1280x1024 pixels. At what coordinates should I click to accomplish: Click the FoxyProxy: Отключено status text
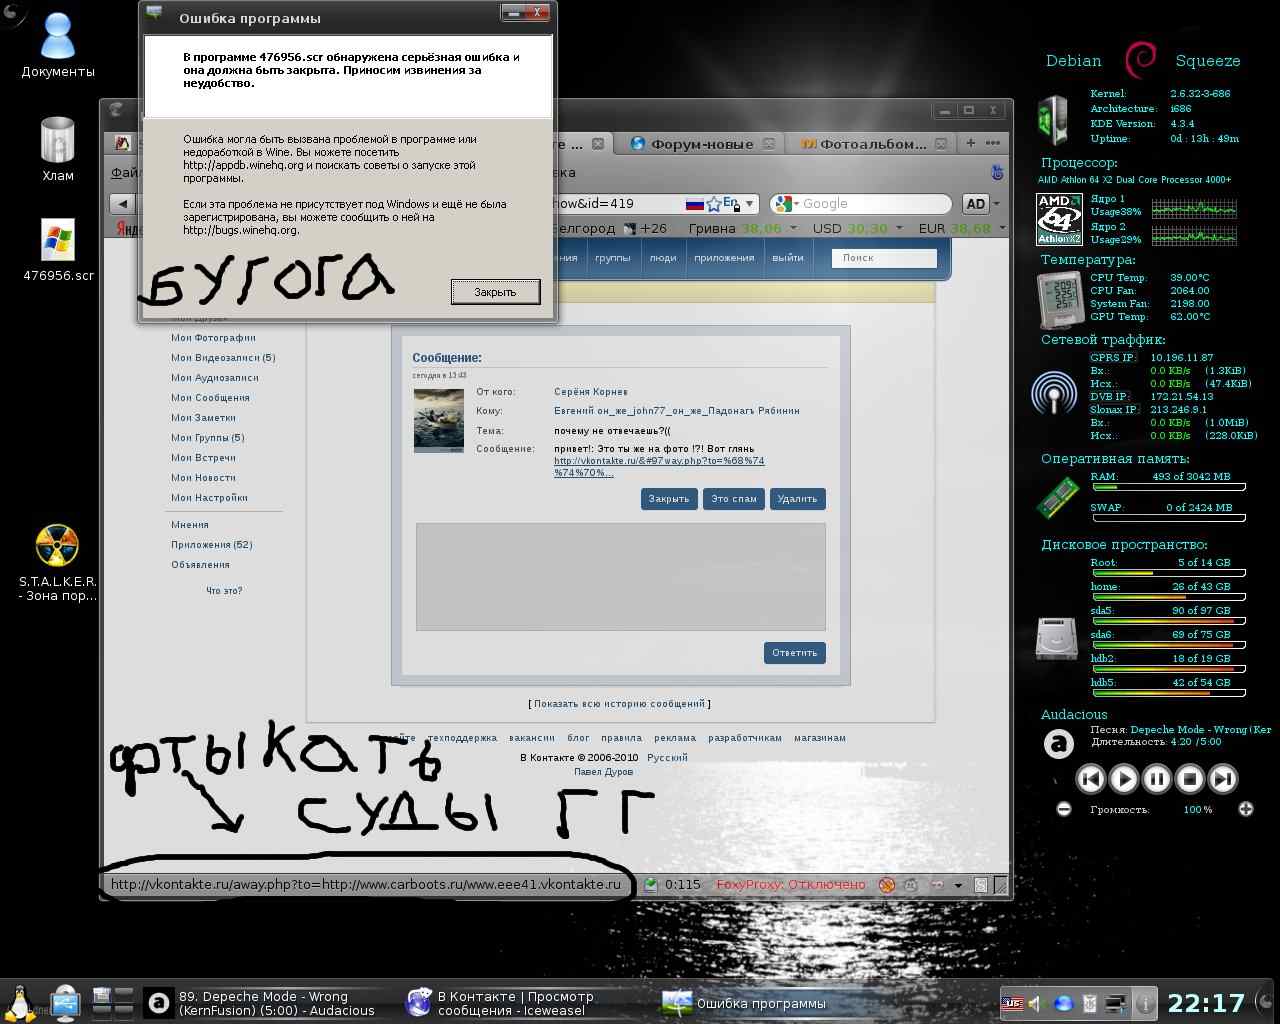pos(791,885)
